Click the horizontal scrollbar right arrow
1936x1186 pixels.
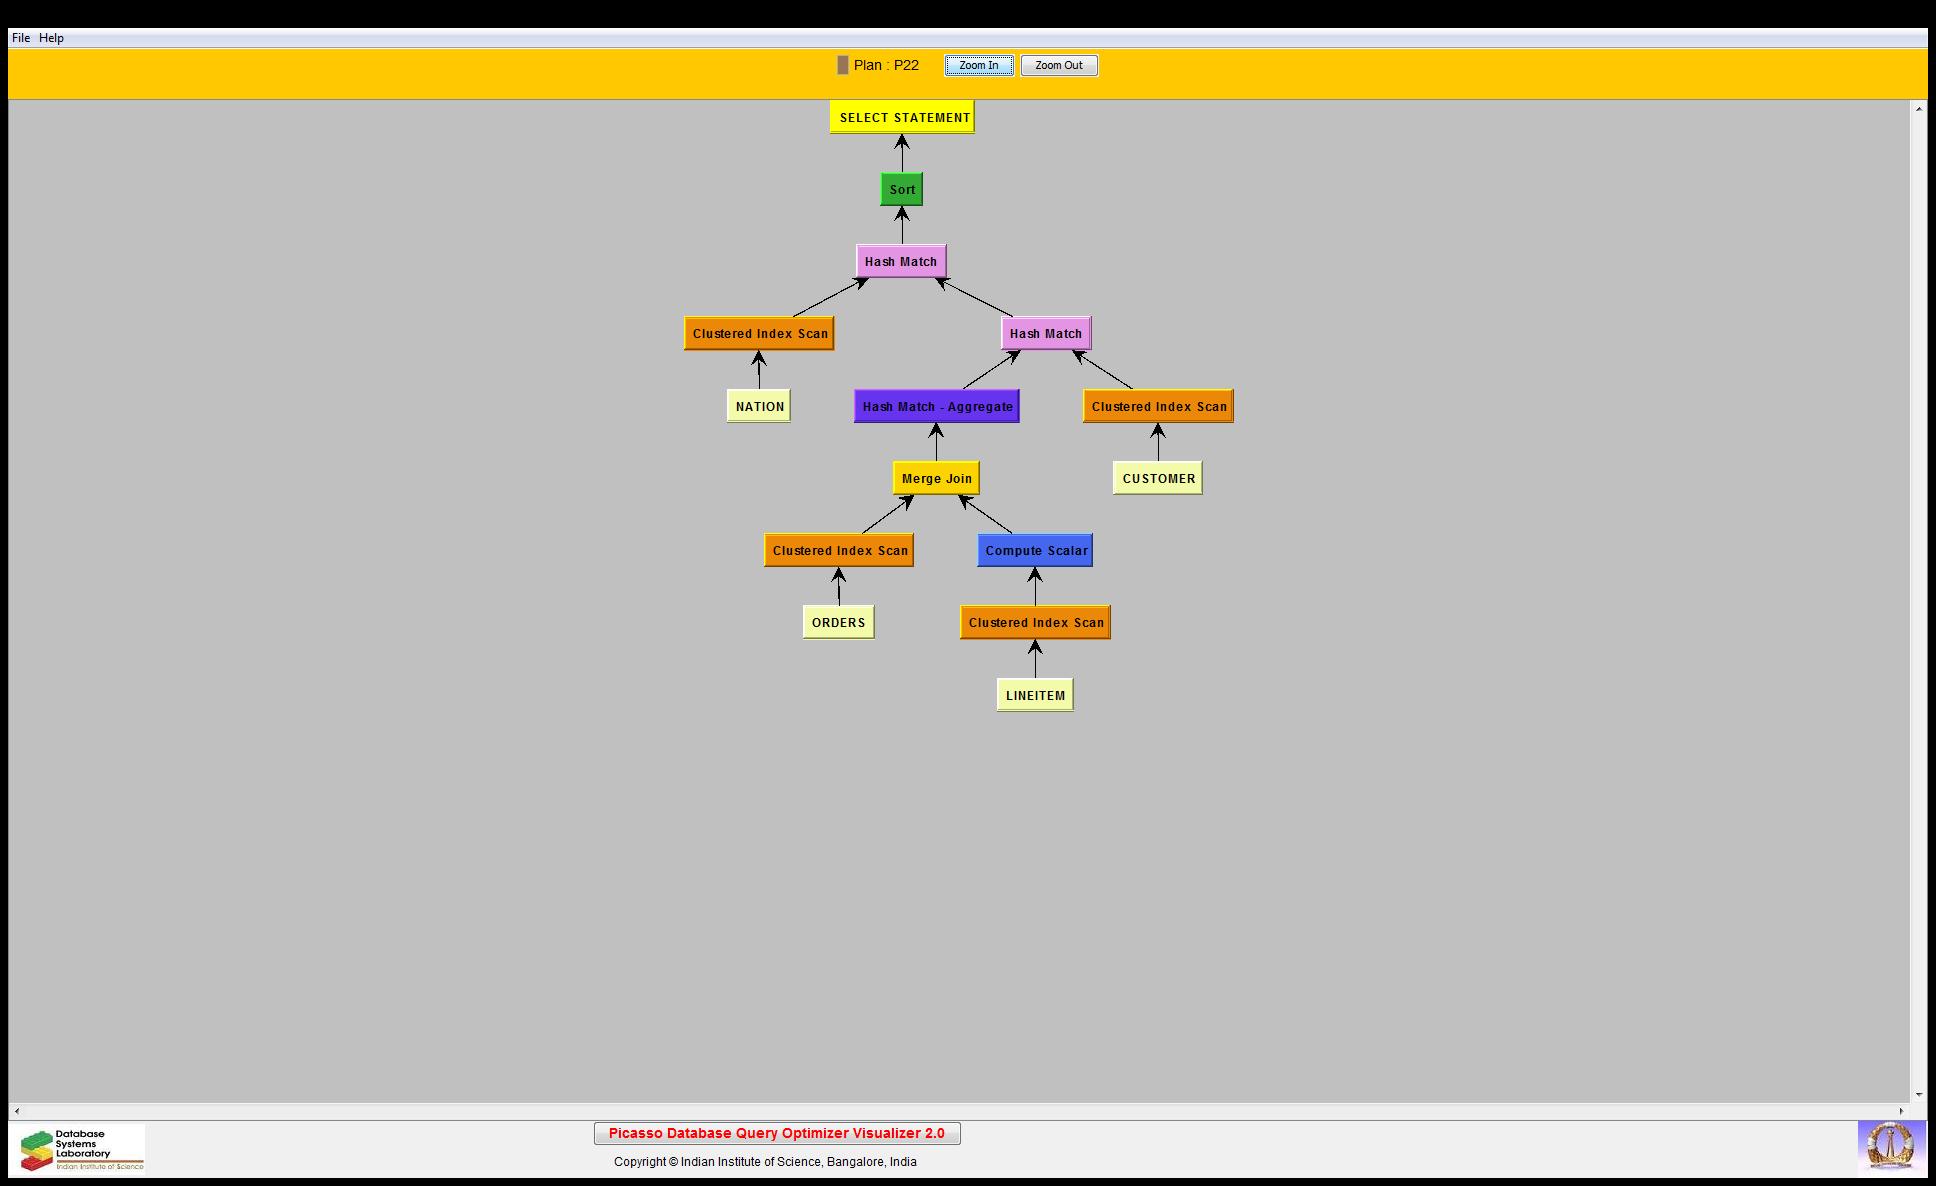tap(1902, 1110)
